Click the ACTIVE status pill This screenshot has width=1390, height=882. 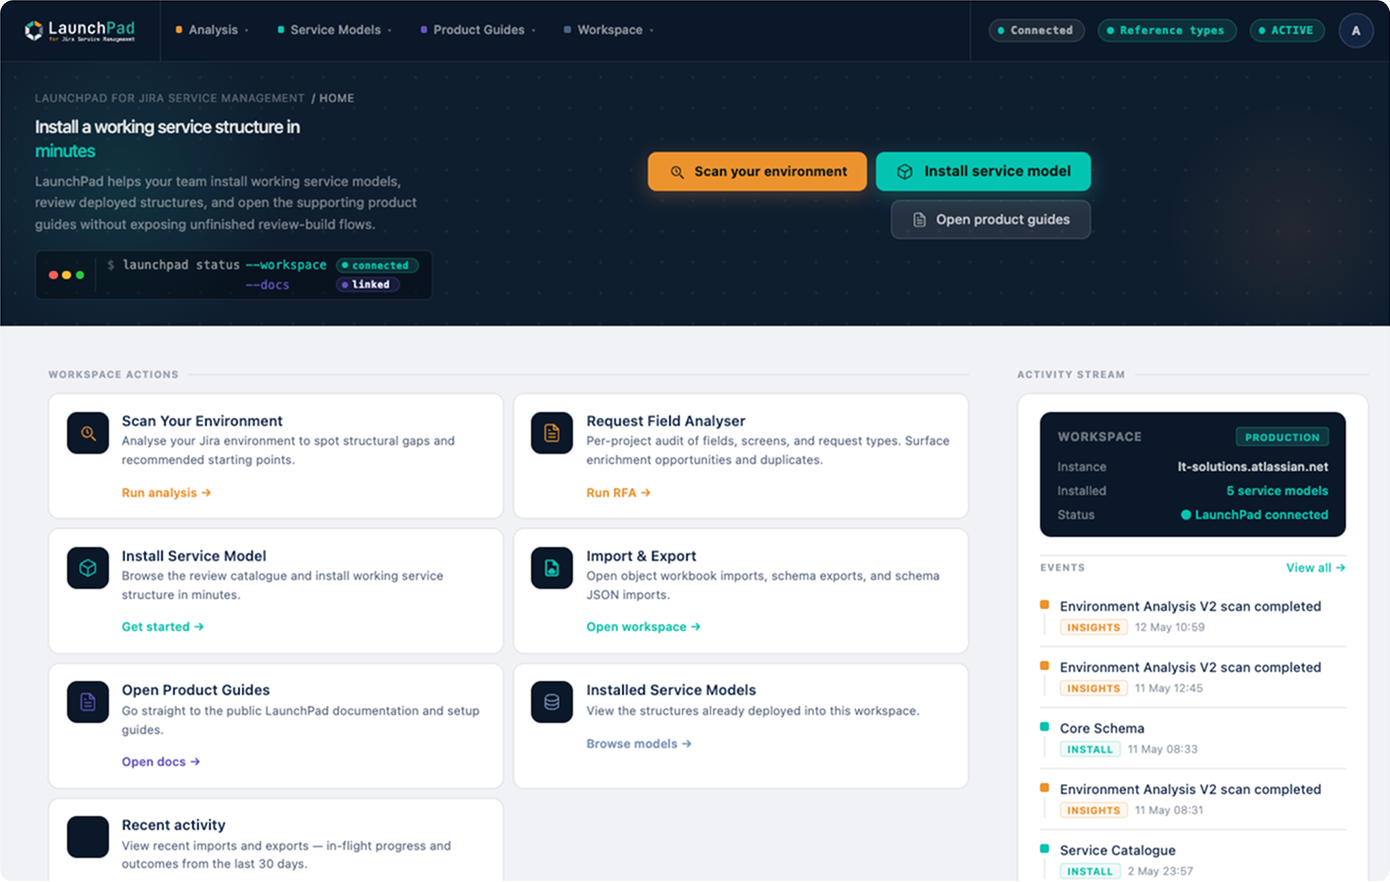point(1287,30)
